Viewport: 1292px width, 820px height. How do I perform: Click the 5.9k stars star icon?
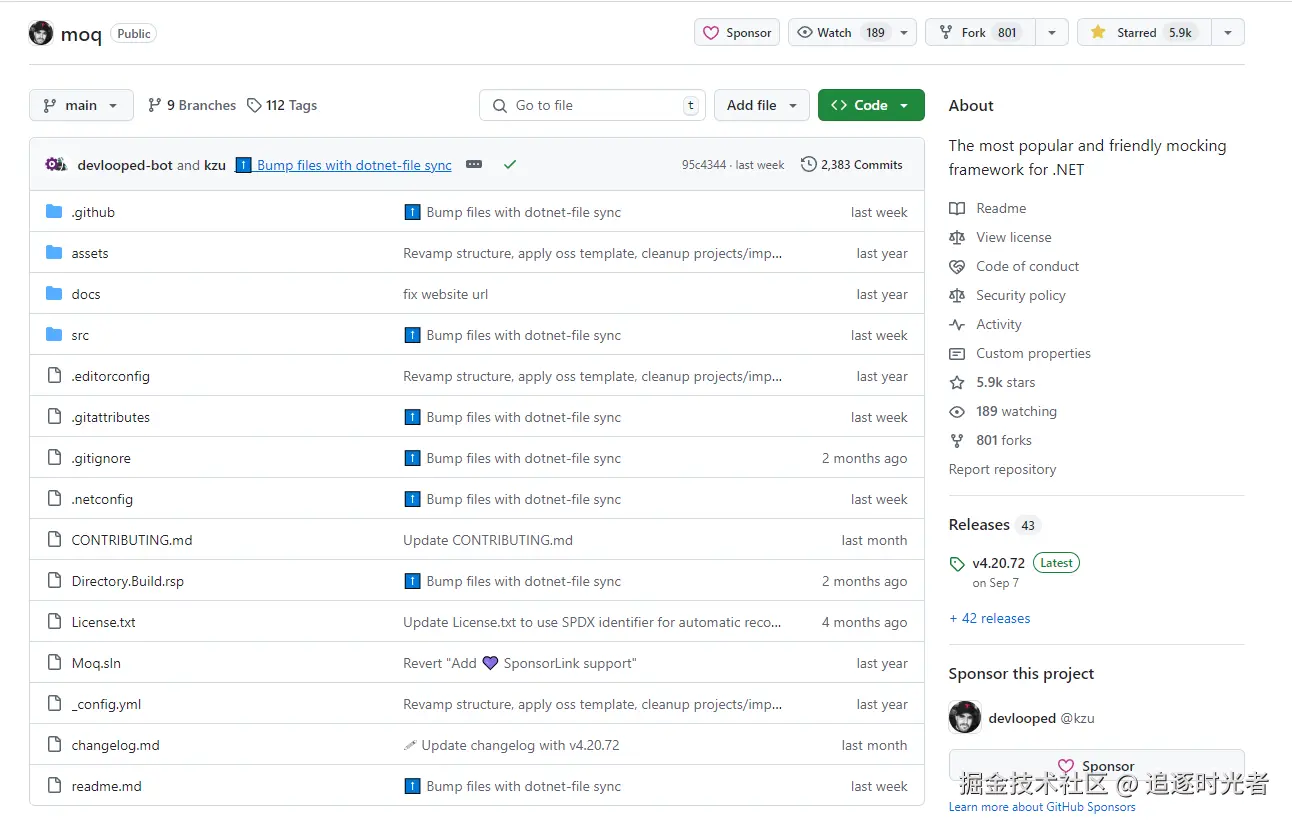pyautogui.click(x=957, y=382)
